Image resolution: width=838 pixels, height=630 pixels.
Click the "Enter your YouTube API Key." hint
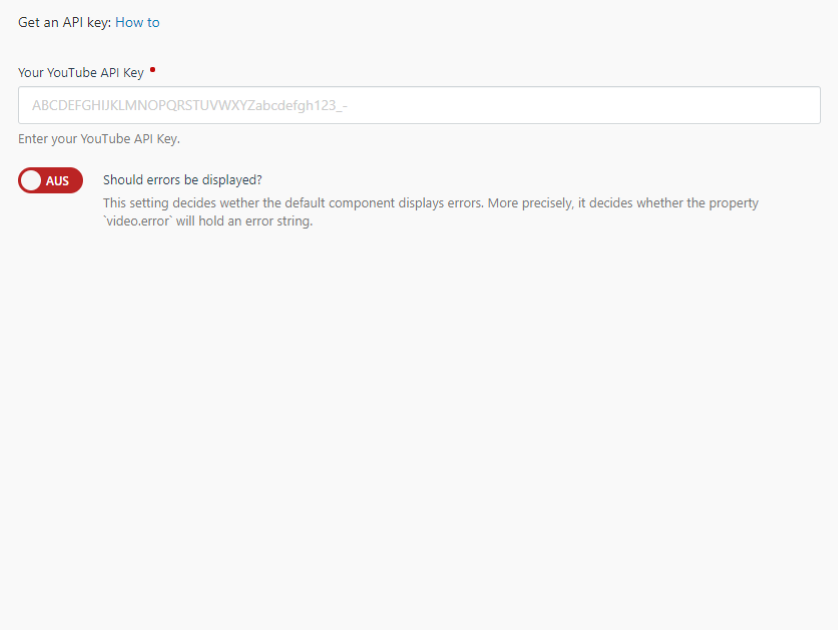click(99, 139)
